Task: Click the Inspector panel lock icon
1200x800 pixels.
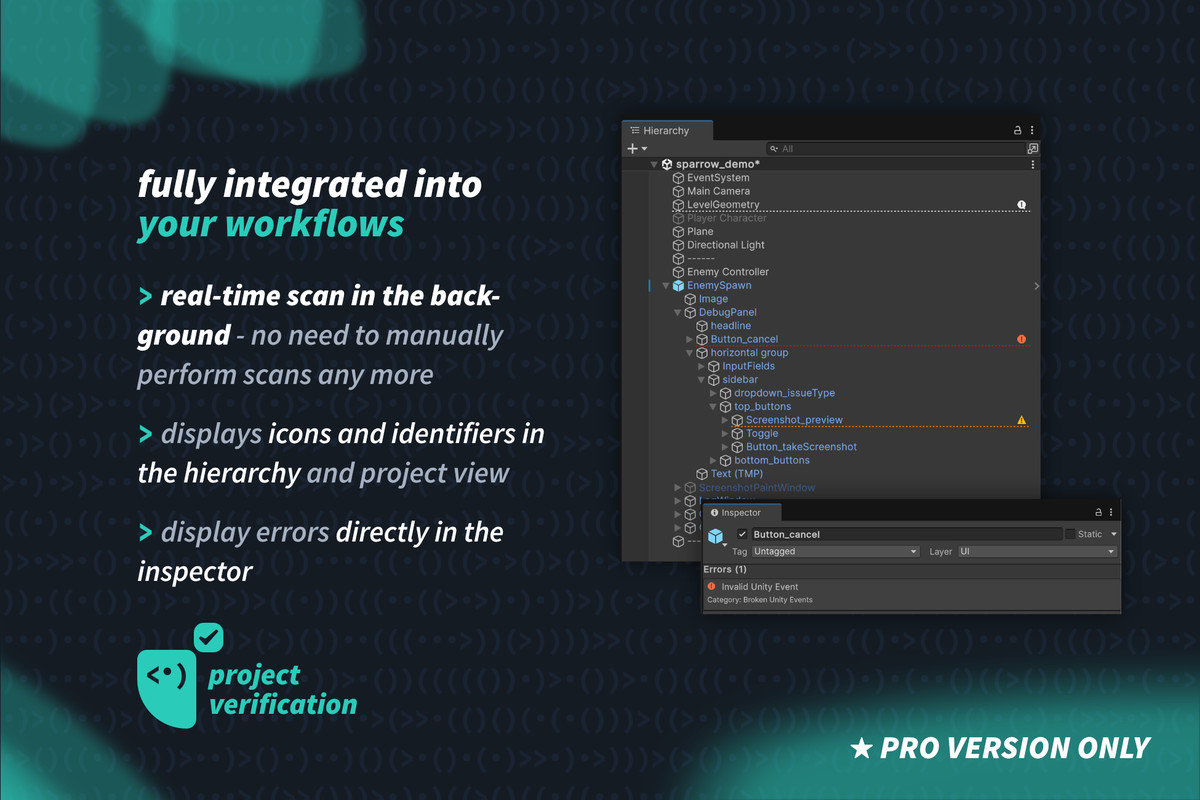Action: [x=1099, y=512]
